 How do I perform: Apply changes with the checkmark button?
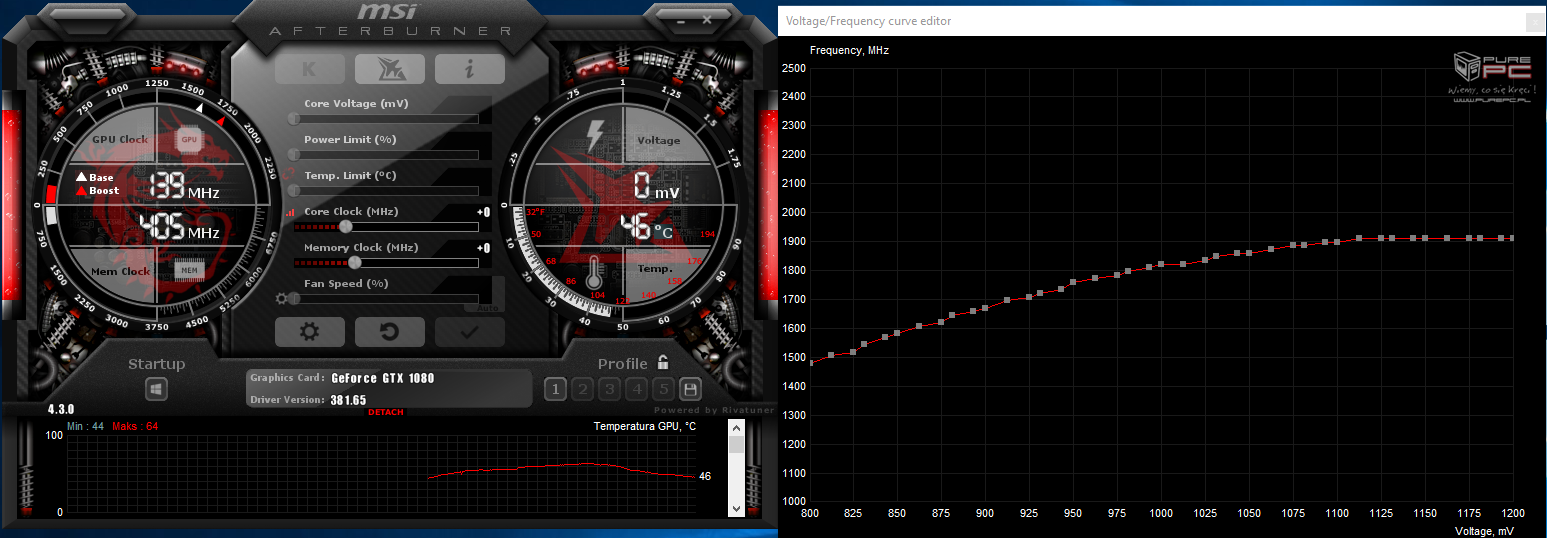[x=469, y=332]
